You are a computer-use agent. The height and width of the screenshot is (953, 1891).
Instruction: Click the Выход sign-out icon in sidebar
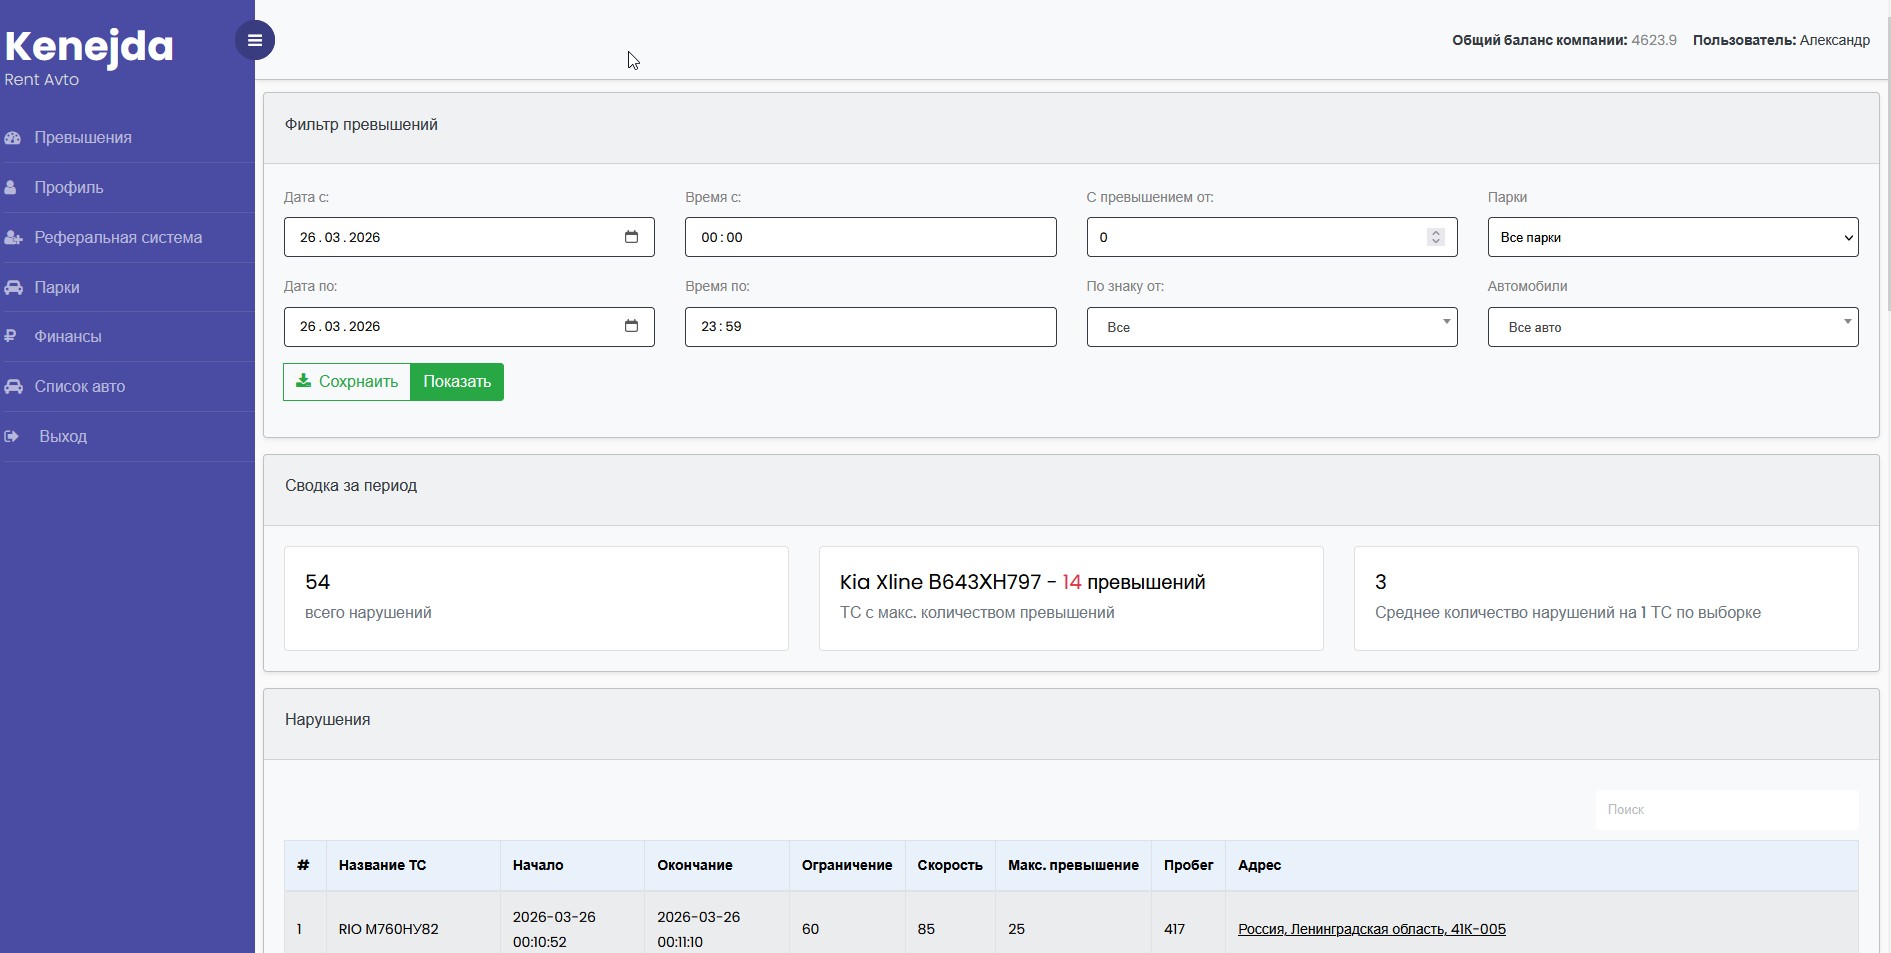pos(12,437)
